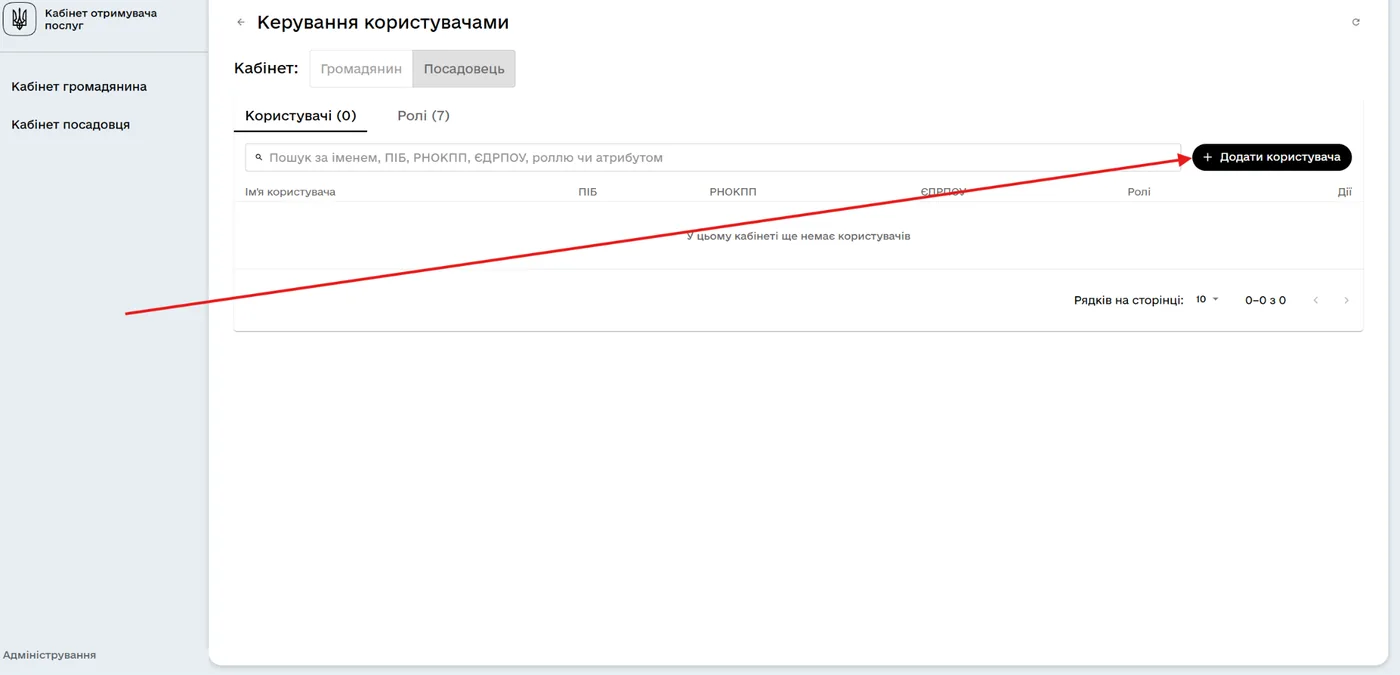This screenshot has height=675, width=1400.
Task: Click the 0–0 з 0 pagination text
Action: pos(1265,300)
